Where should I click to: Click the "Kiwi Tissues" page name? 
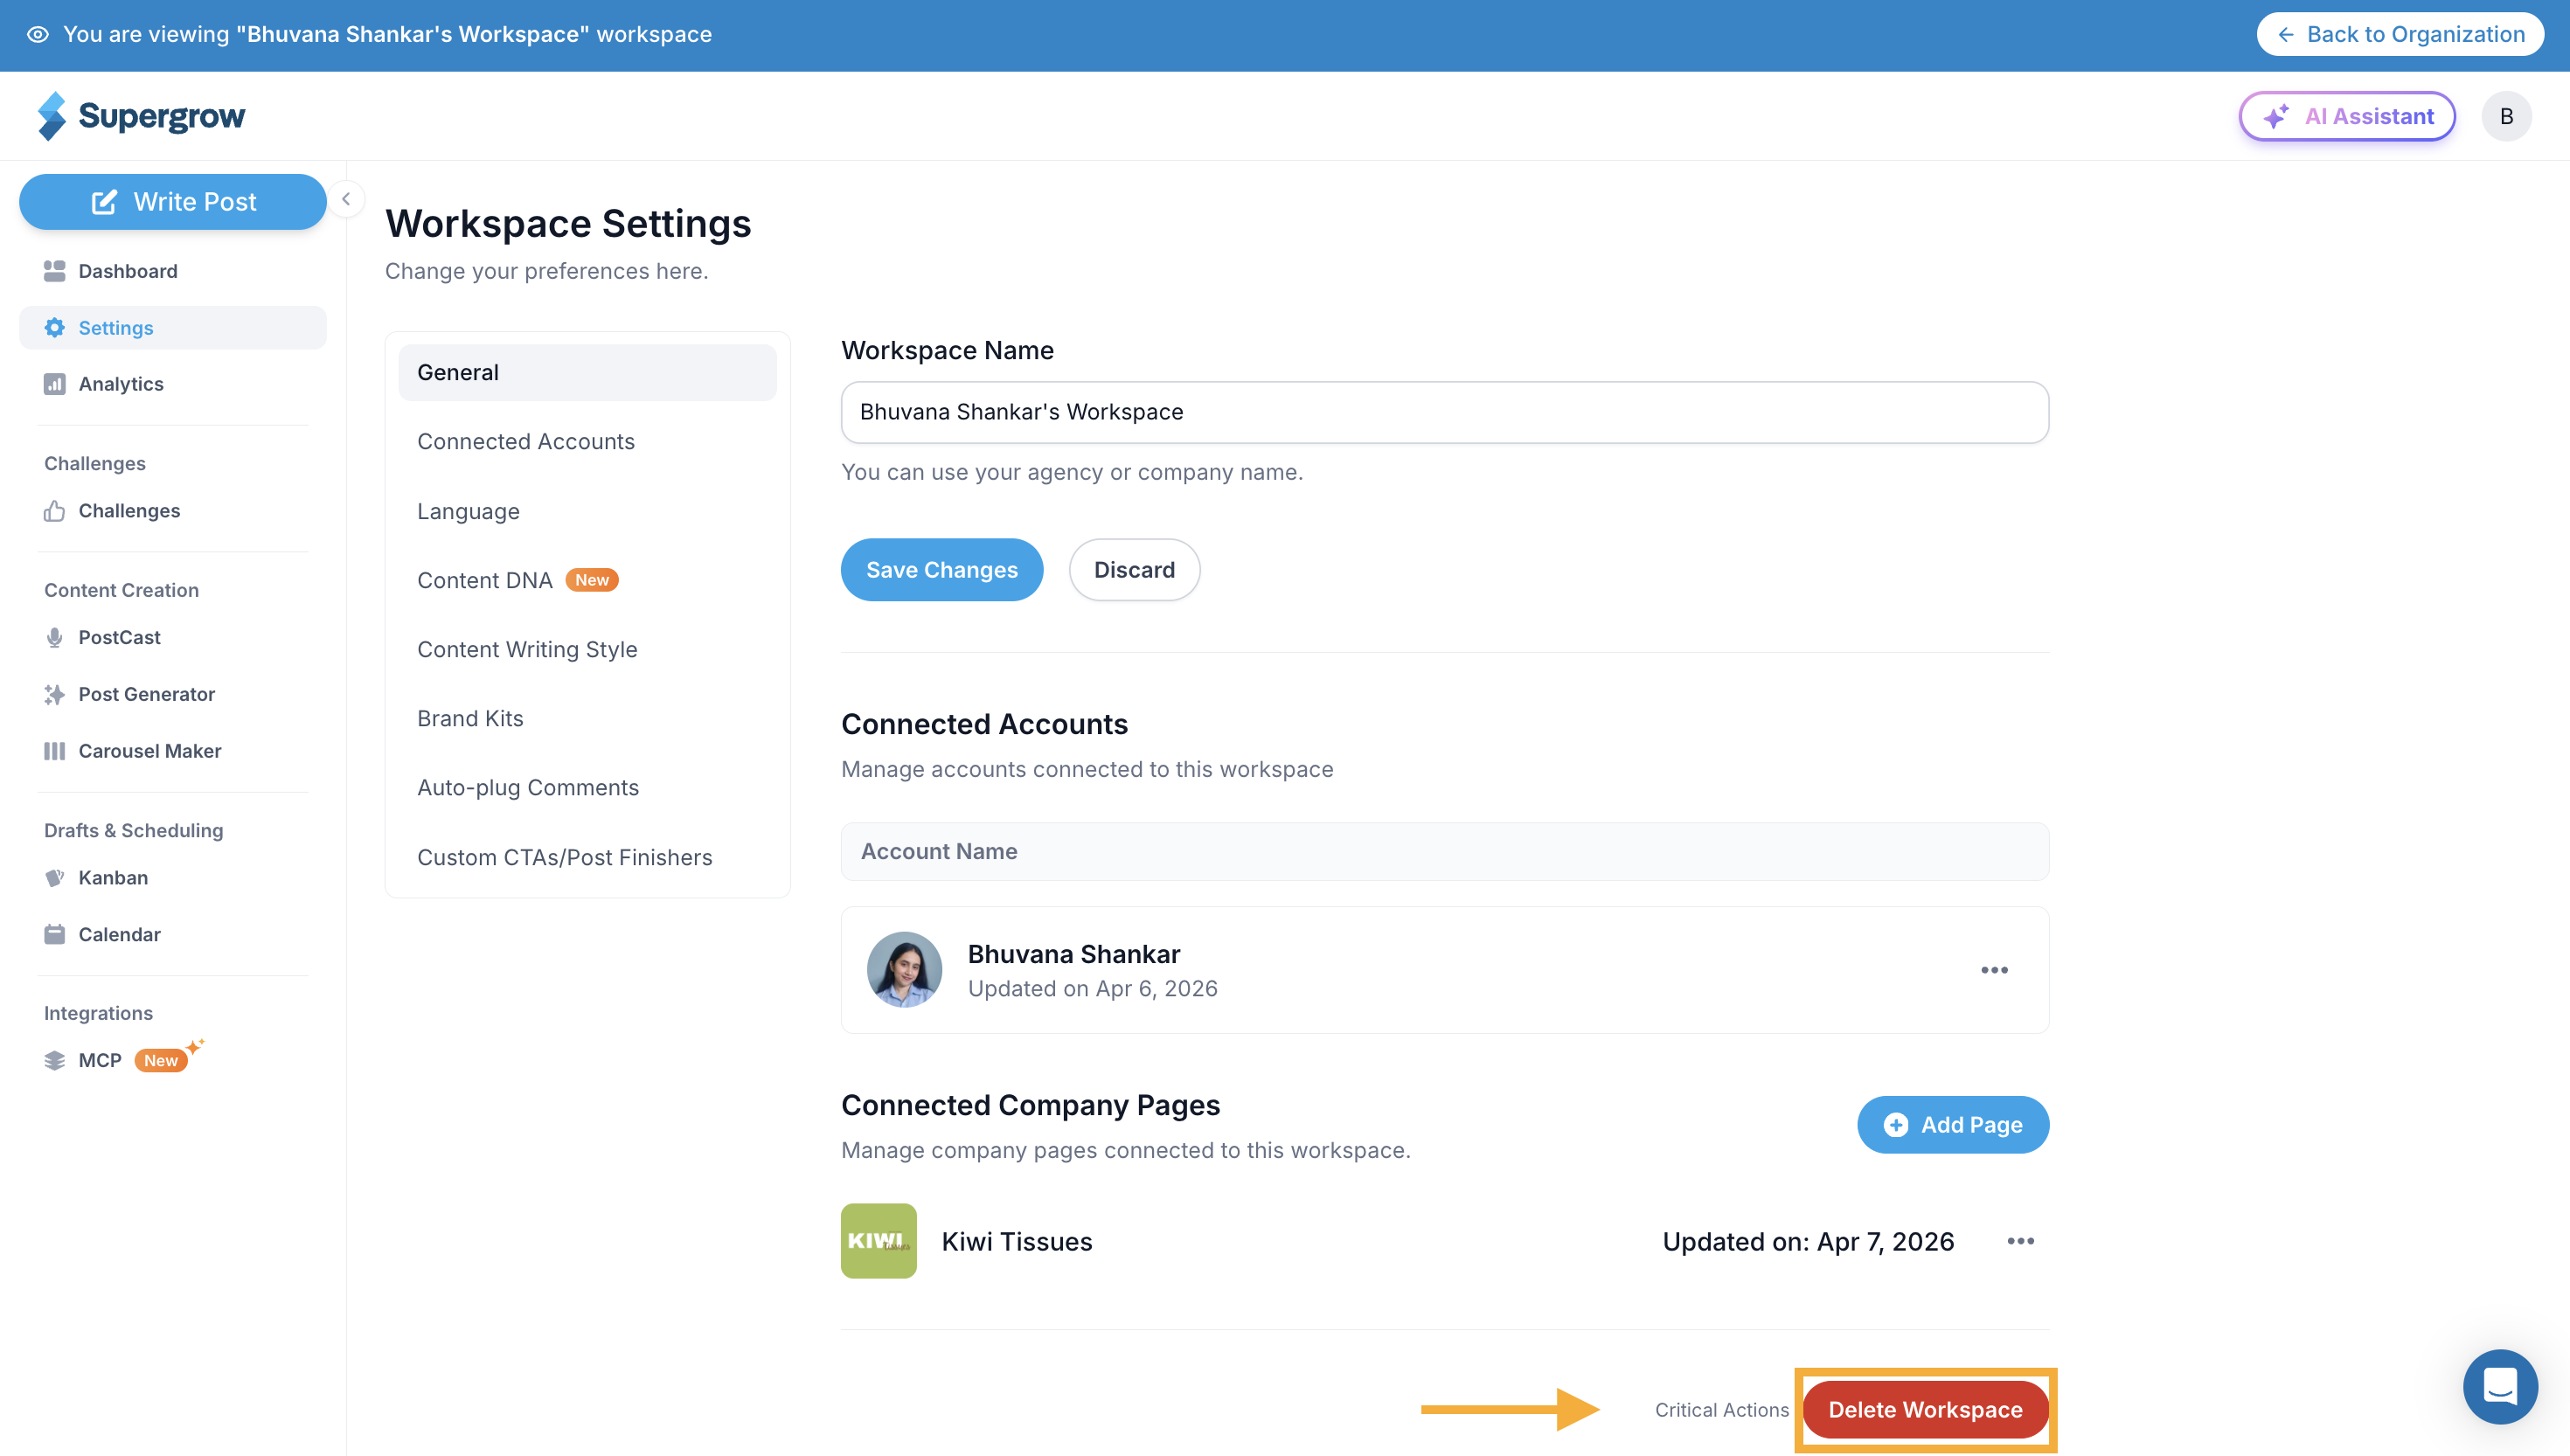[x=1017, y=1242]
